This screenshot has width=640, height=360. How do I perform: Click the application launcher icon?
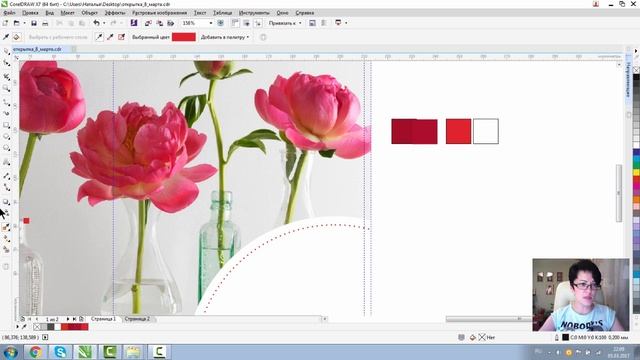click(338, 23)
